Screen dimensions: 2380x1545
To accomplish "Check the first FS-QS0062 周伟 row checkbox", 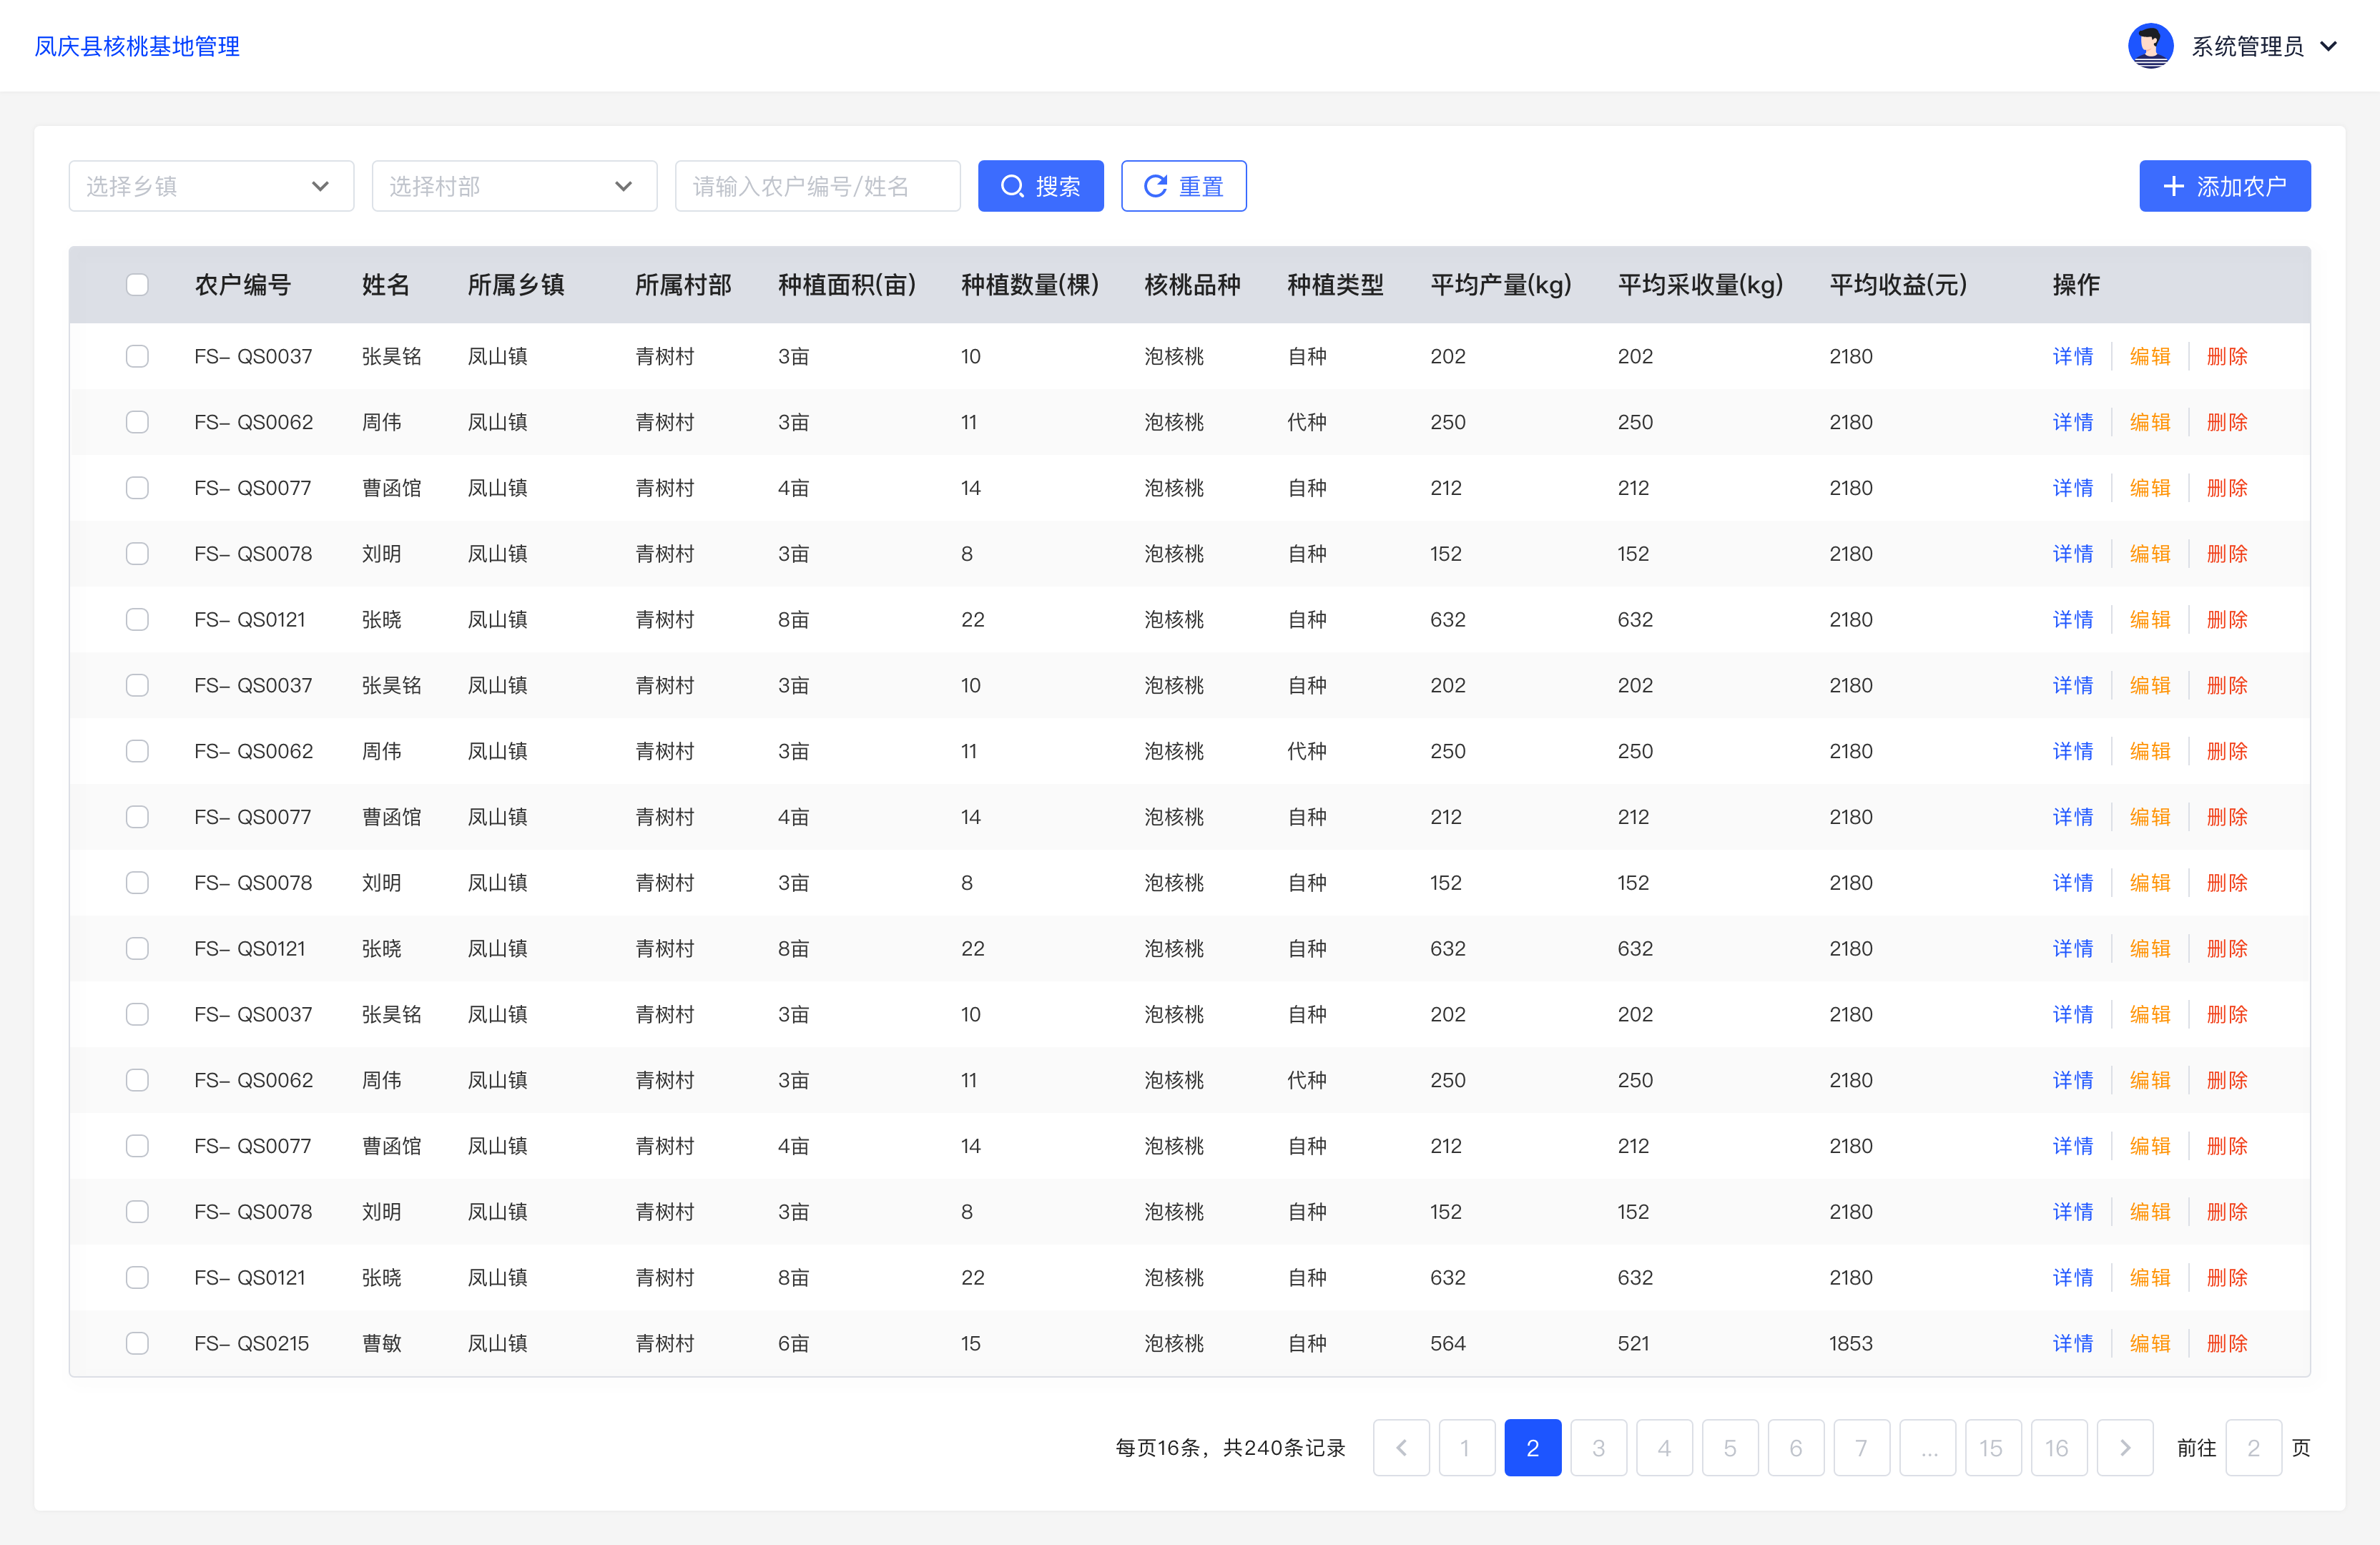I will click(x=137, y=422).
